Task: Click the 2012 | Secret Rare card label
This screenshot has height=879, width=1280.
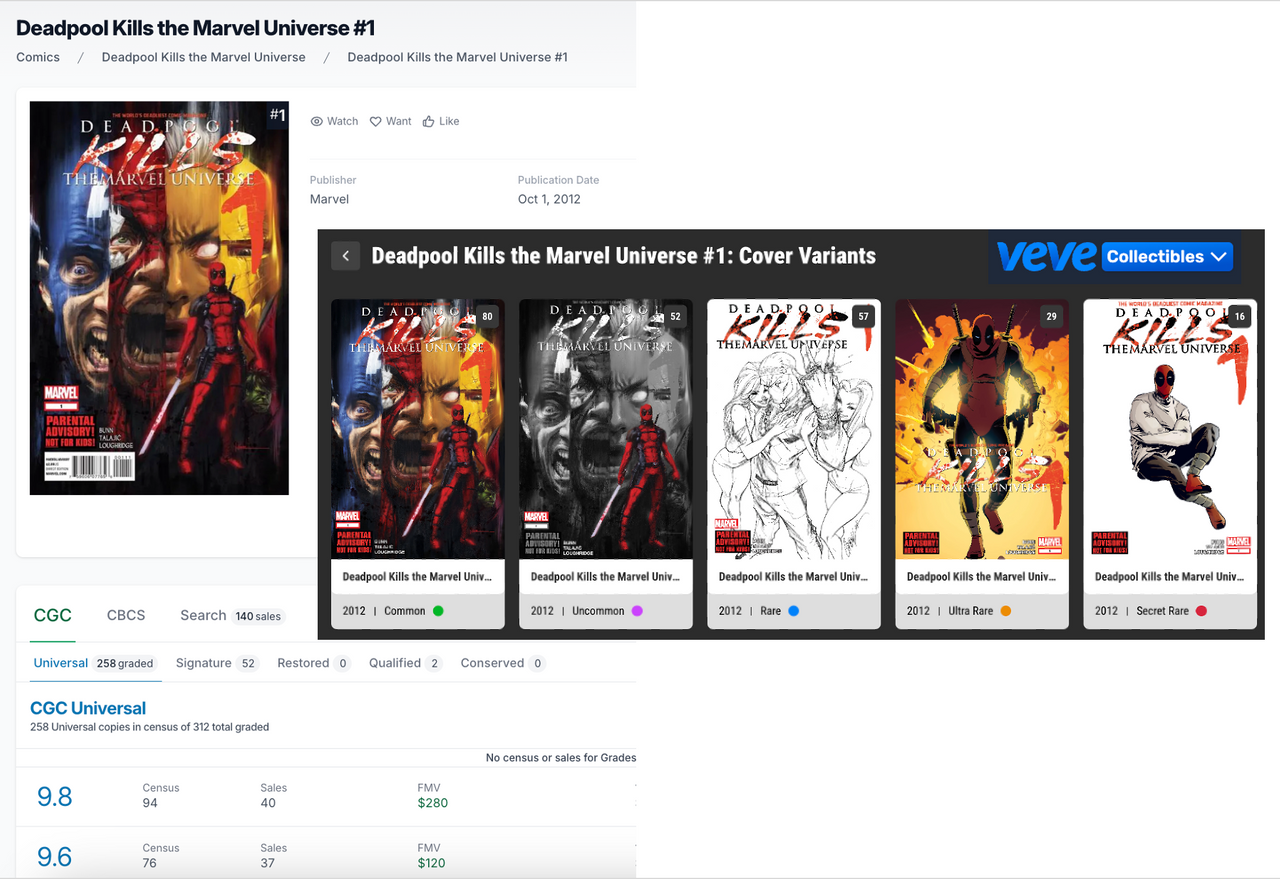Action: coord(1142,611)
